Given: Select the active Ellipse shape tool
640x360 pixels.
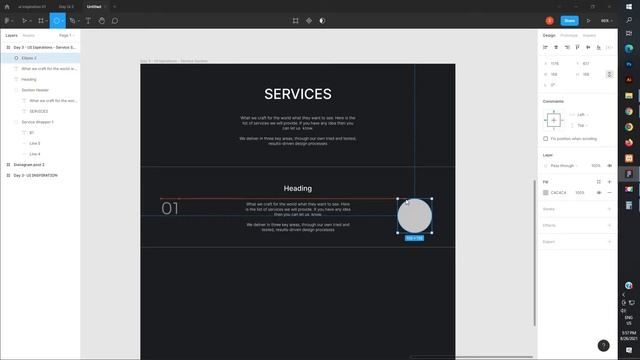Looking at the screenshot, I should click(56, 21).
